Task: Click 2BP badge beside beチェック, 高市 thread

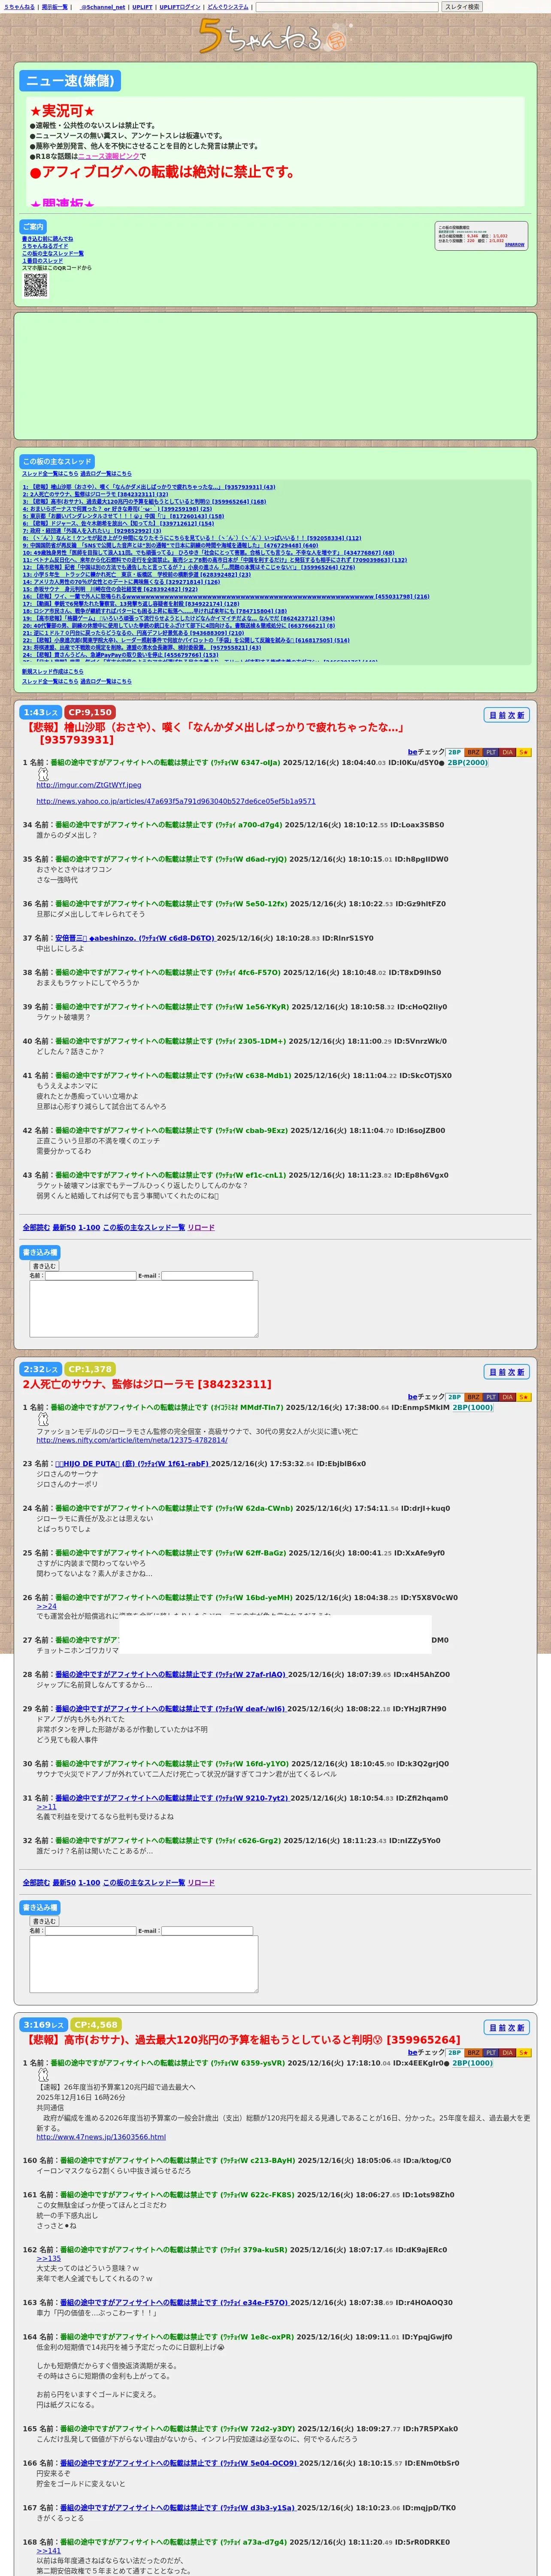Action: (x=454, y=2052)
